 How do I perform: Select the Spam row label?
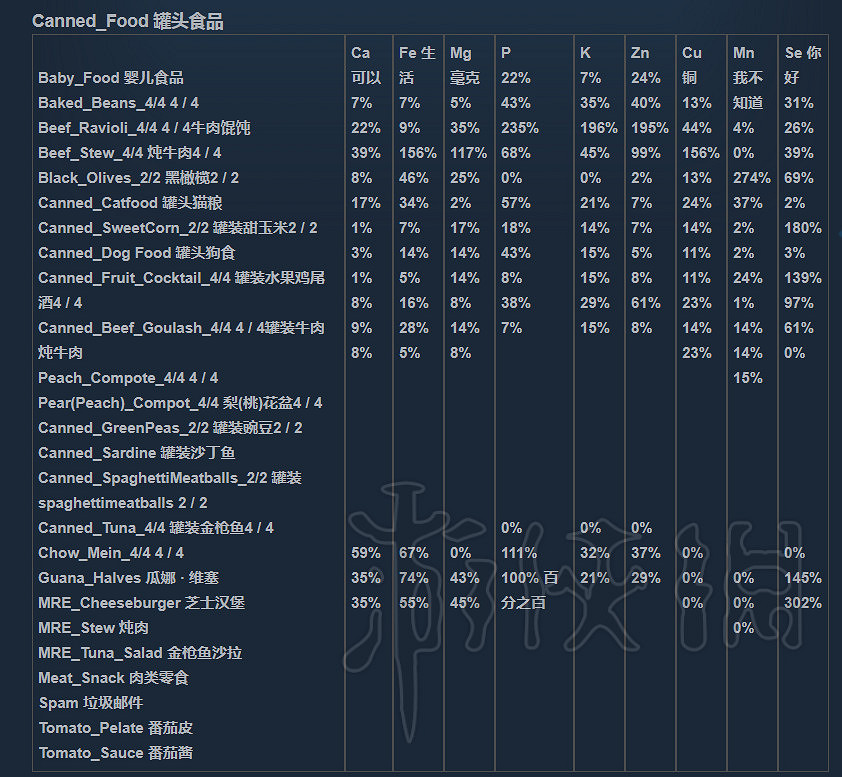(x=90, y=703)
